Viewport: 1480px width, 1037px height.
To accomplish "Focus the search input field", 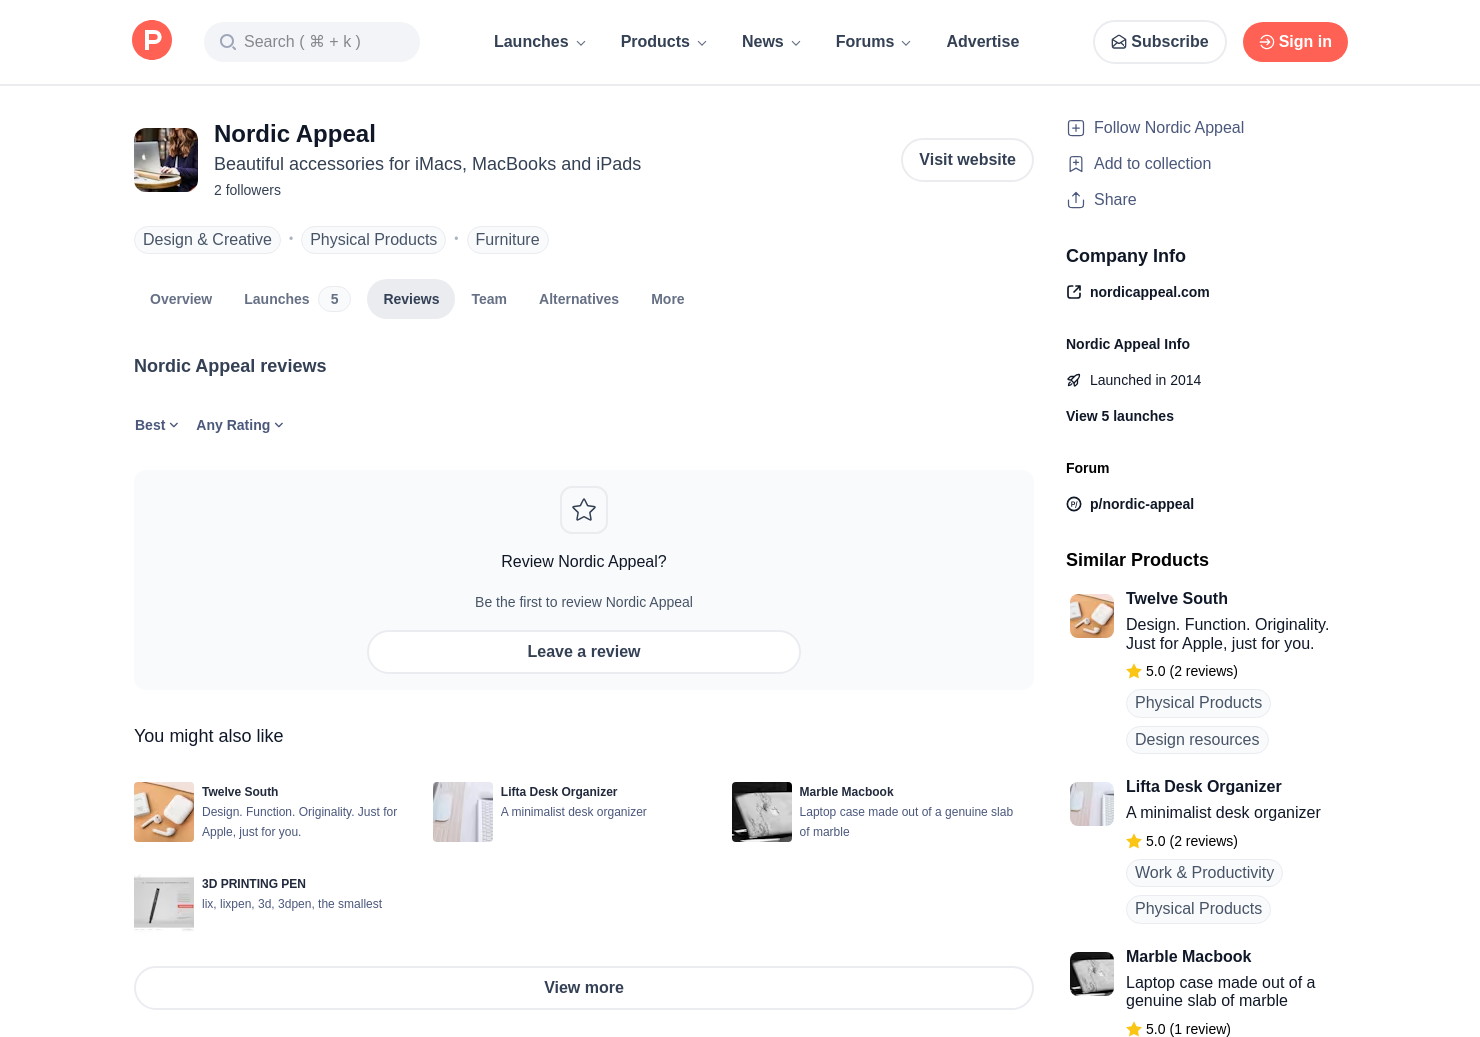I will [312, 42].
